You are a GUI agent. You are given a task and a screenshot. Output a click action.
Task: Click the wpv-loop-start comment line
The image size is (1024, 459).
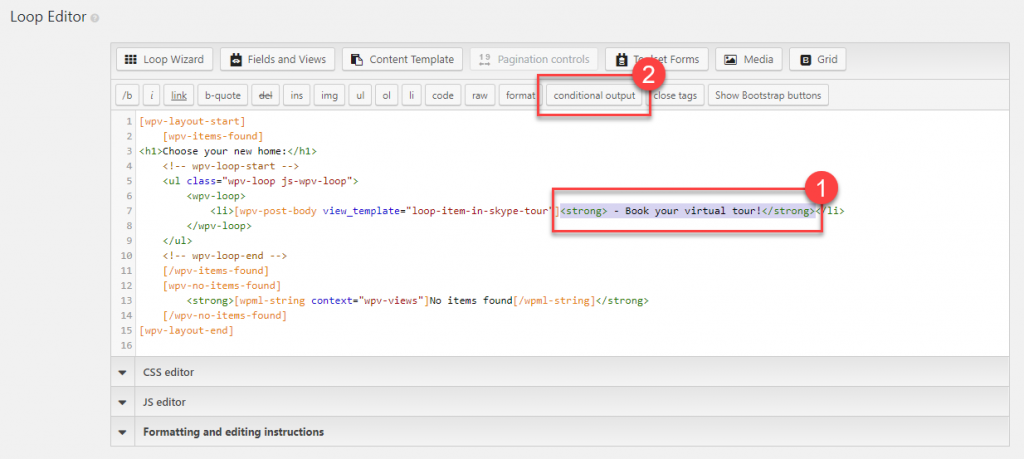231,166
